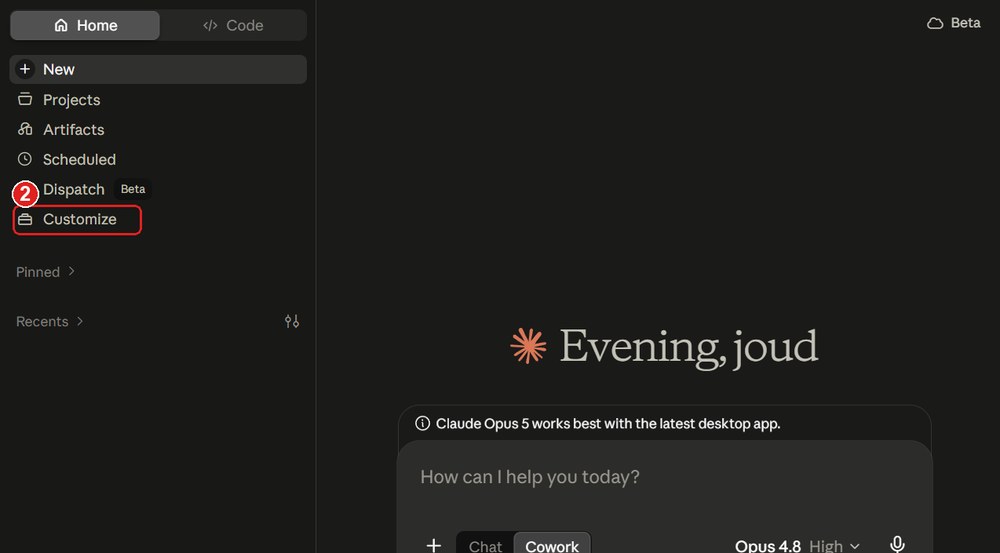Select the Cowork mode toggle
Screen dimensions: 1000x553
point(552,546)
